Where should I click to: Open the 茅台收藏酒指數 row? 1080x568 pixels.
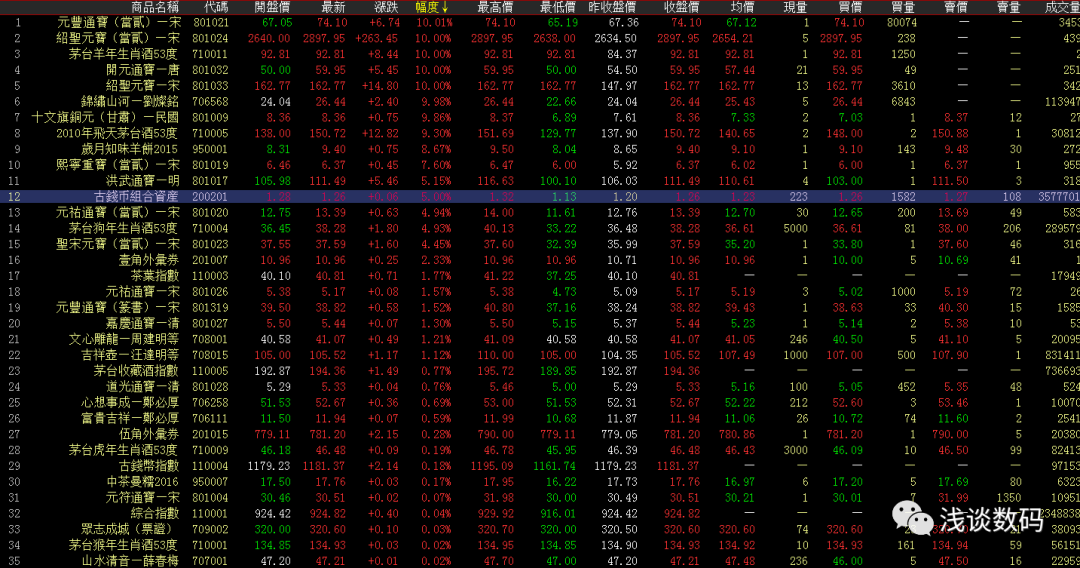(x=540, y=371)
